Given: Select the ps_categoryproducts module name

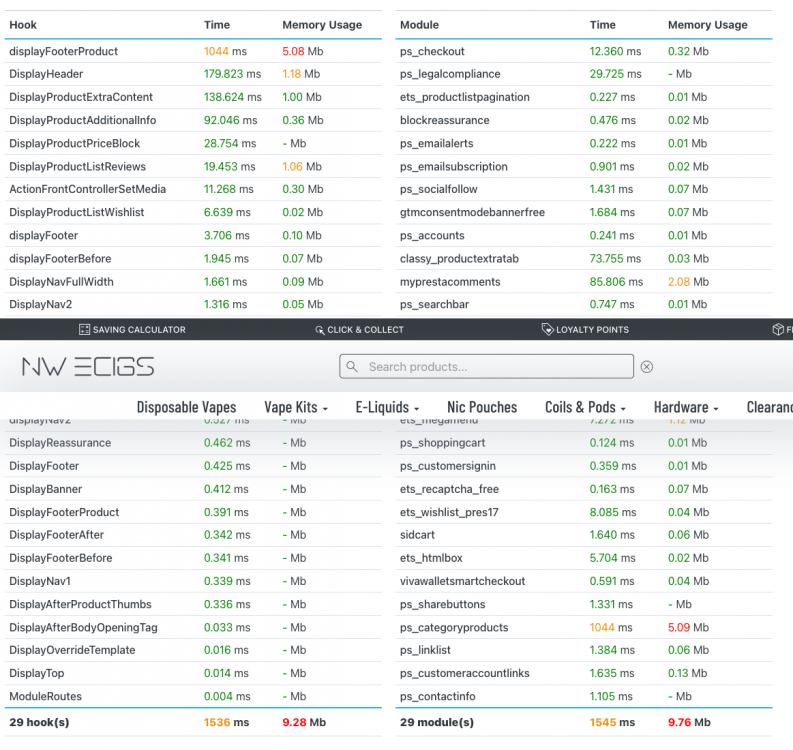Looking at the screenshot, I should [x=454, y=628].
